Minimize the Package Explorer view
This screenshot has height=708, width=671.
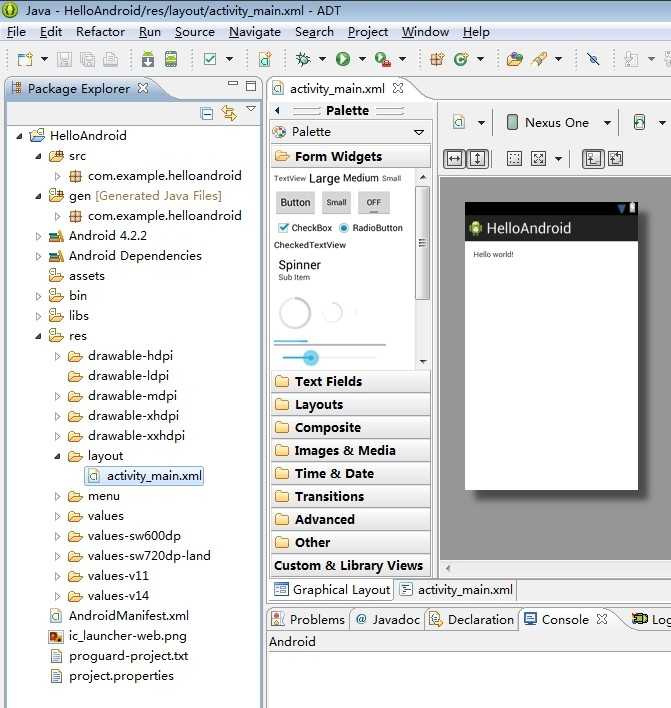point(233,84)
